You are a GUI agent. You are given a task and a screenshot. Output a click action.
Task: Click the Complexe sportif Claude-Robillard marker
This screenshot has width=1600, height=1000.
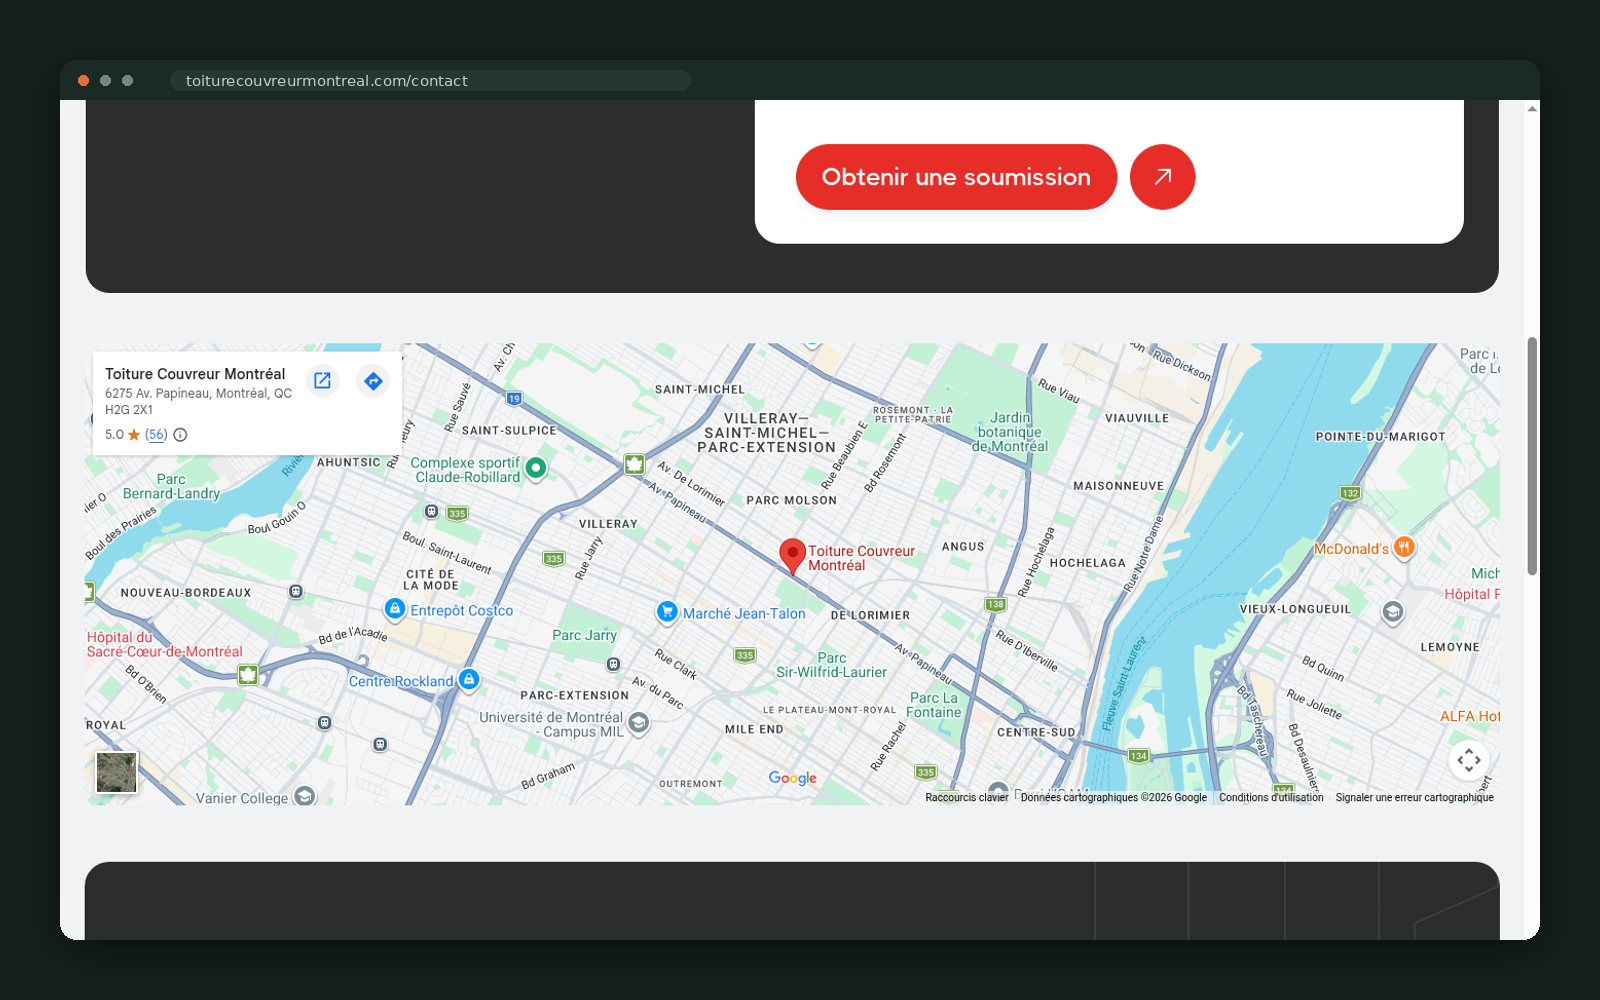[536, 468]
